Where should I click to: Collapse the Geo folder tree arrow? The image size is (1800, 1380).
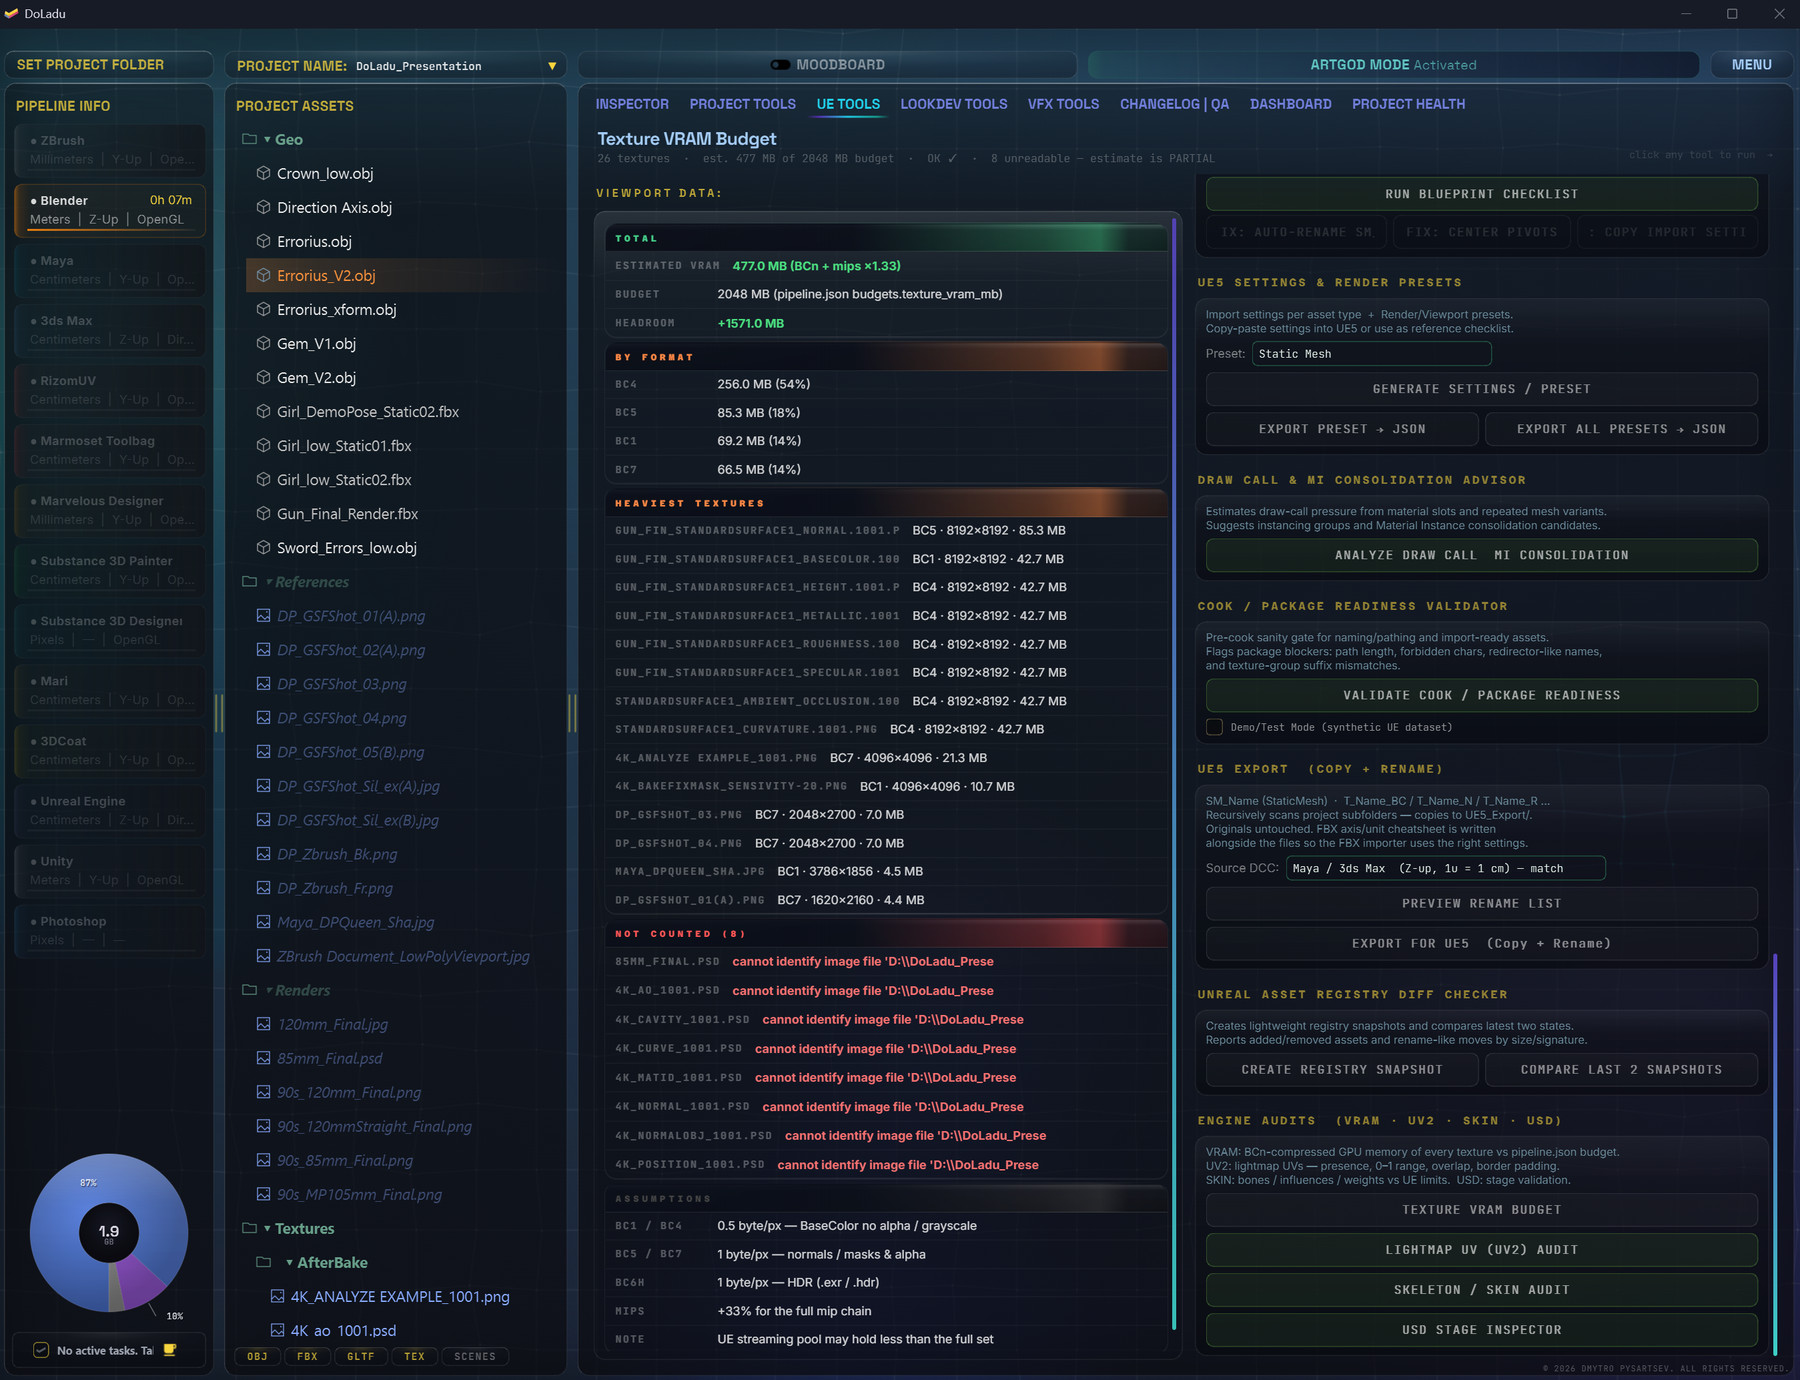click(267, 140)
